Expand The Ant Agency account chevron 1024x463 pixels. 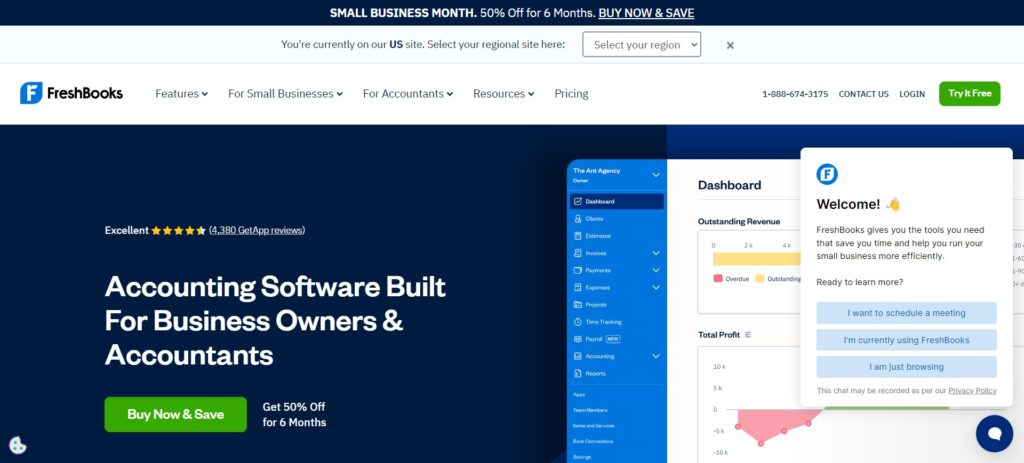656,175
